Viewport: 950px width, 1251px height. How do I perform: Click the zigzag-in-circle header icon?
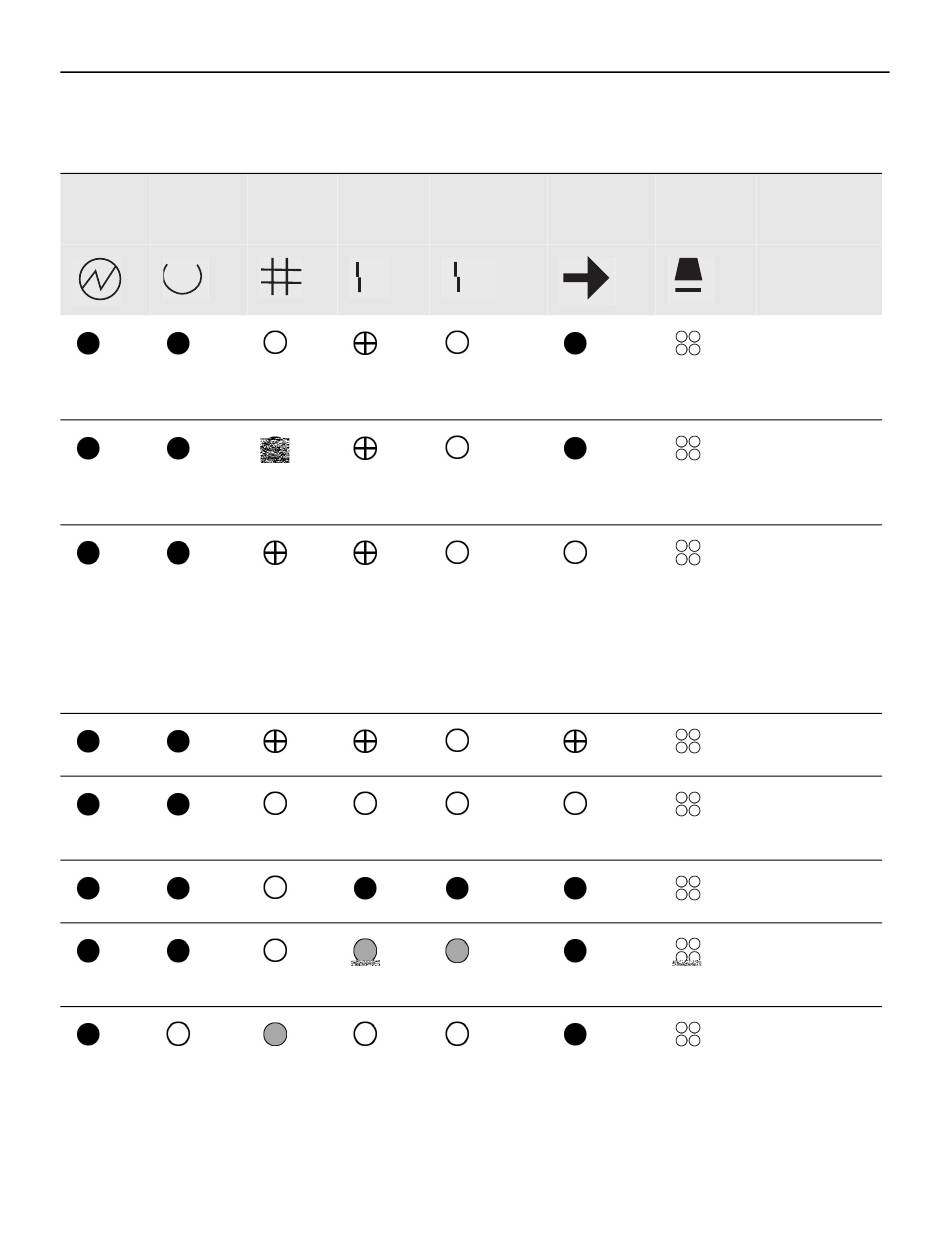[x=100, y=279]
